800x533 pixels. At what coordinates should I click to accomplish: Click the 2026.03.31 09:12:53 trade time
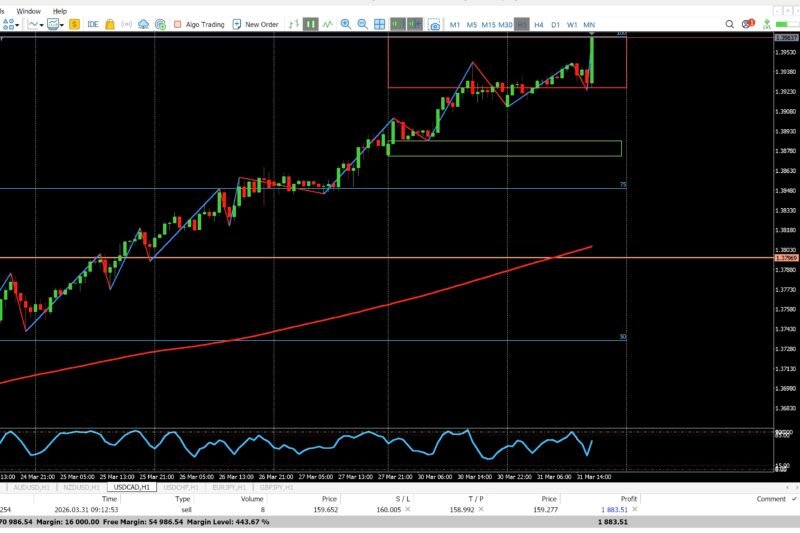click(86, 510)
